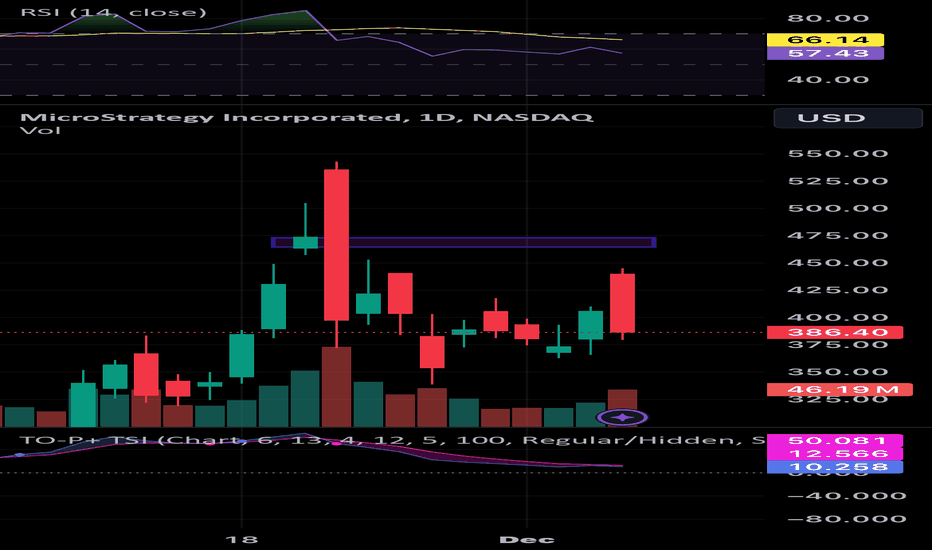932x550 pixels.
Task: Click the 450.00 price axis label
Action: point(837,263)
